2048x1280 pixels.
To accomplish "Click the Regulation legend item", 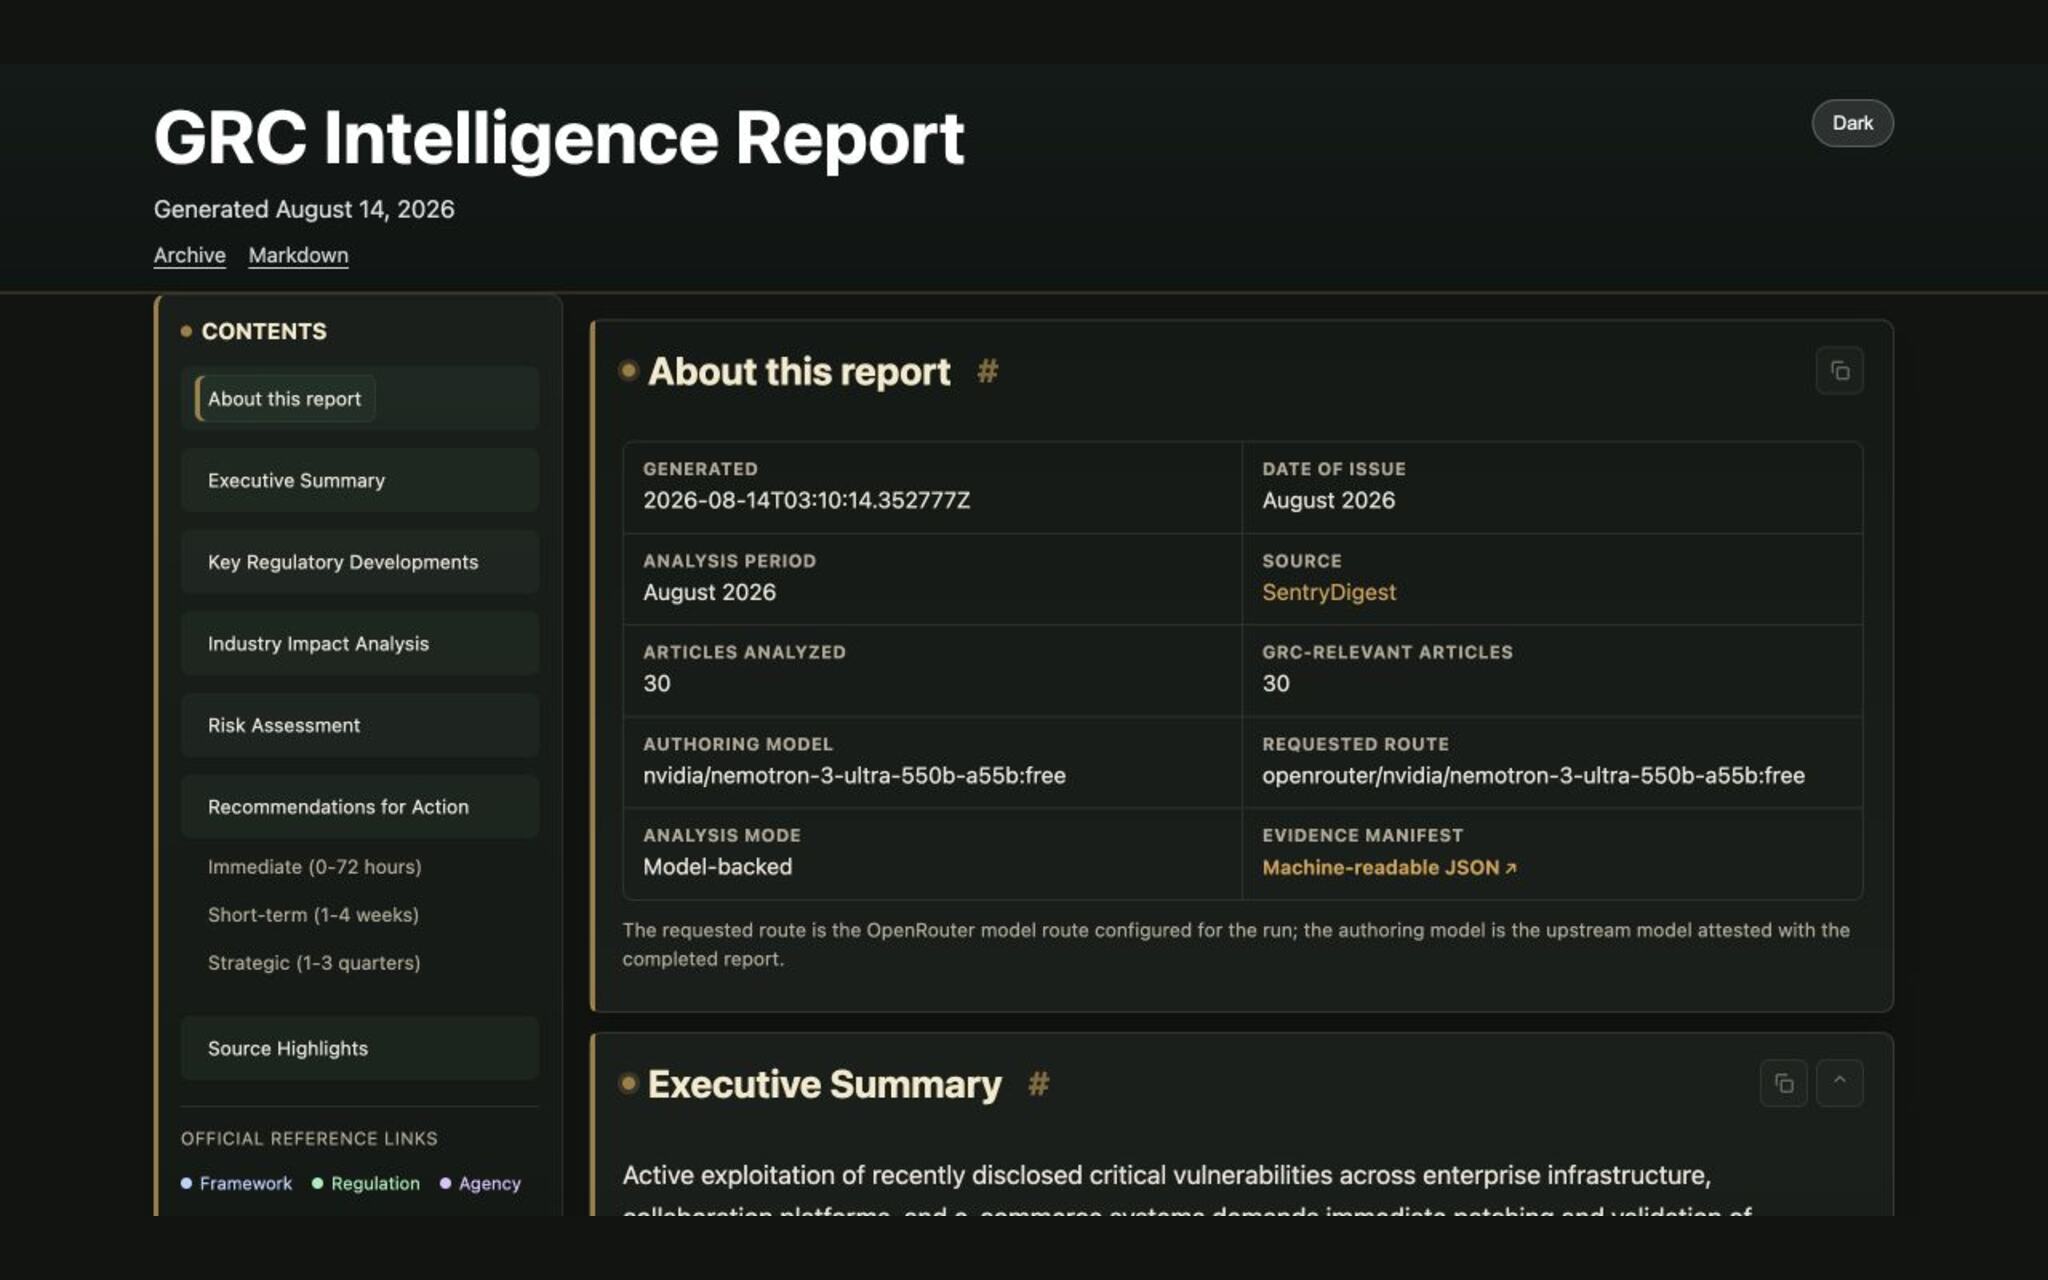I will [366, 1183].
